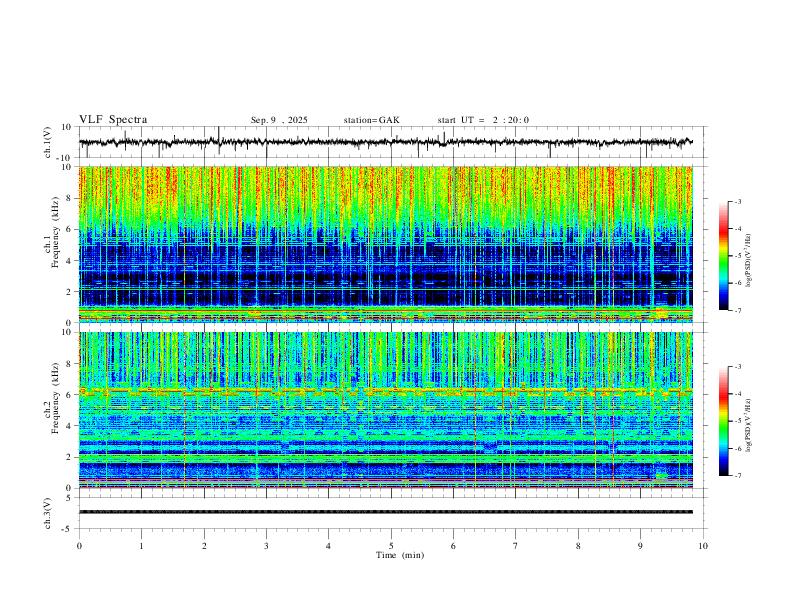Image resolution: width=792 pixels, height=612 pixels.
Task: Click the 'Time (min)' axis label
Action: tap(400, 555)
